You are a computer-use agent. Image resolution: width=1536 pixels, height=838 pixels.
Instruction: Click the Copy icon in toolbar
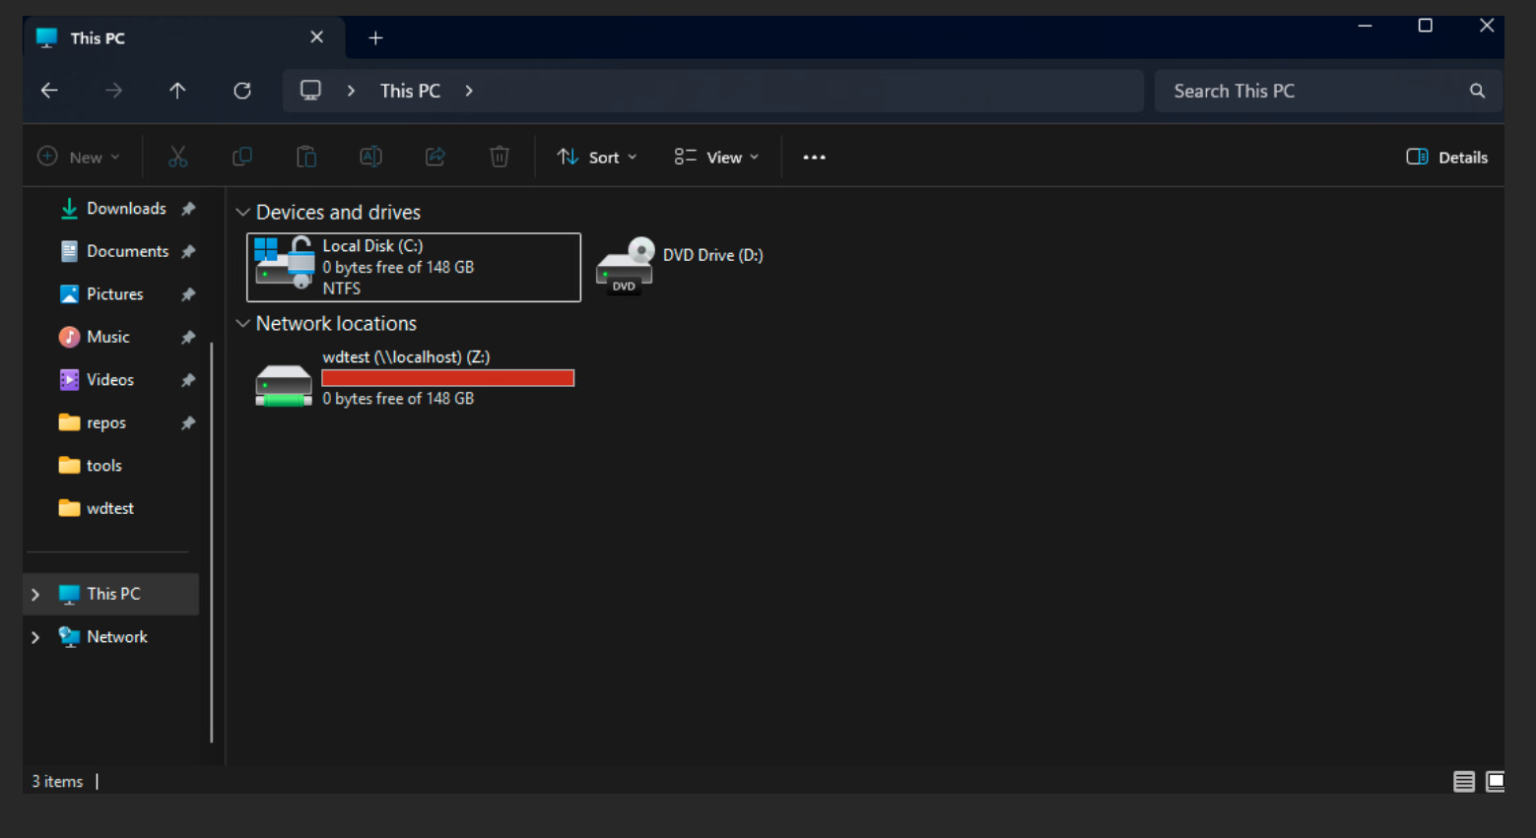coord(242,157)
